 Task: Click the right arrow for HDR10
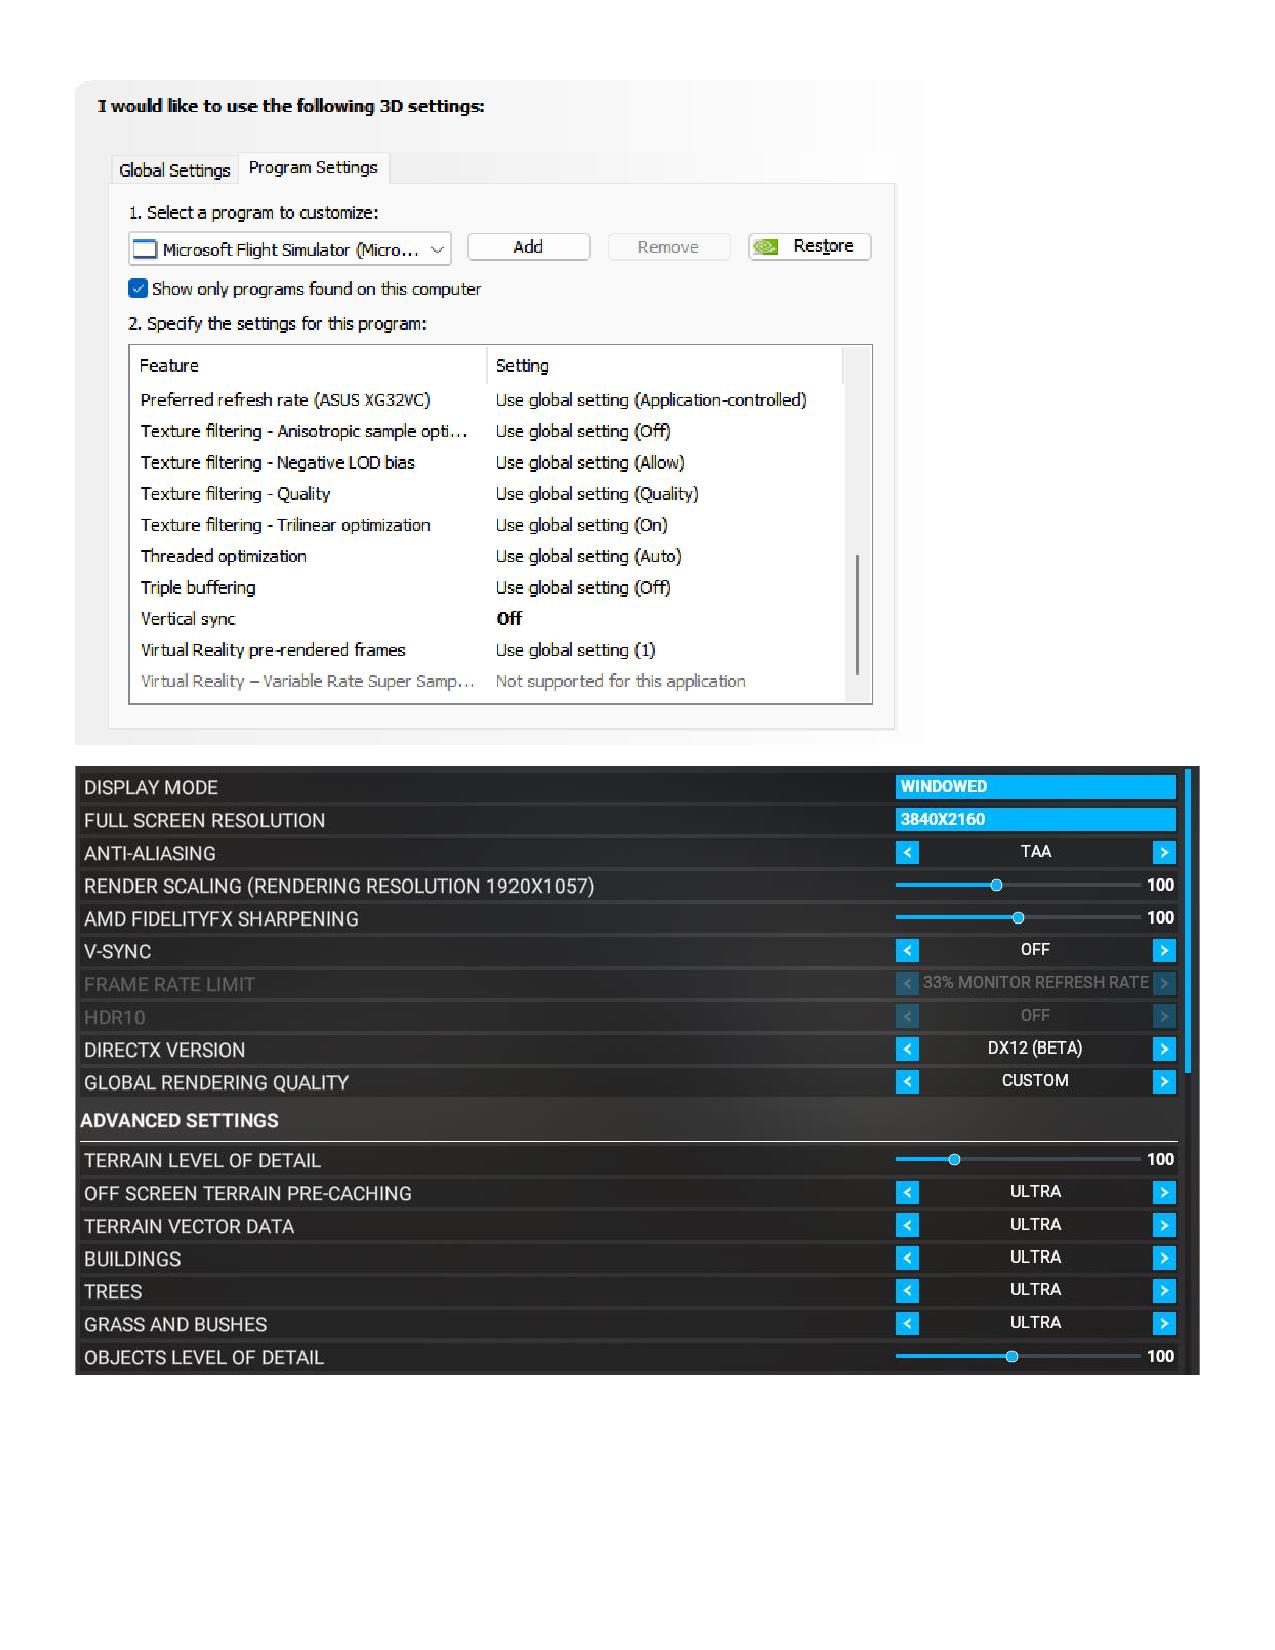click(x=1164, y=1016)
